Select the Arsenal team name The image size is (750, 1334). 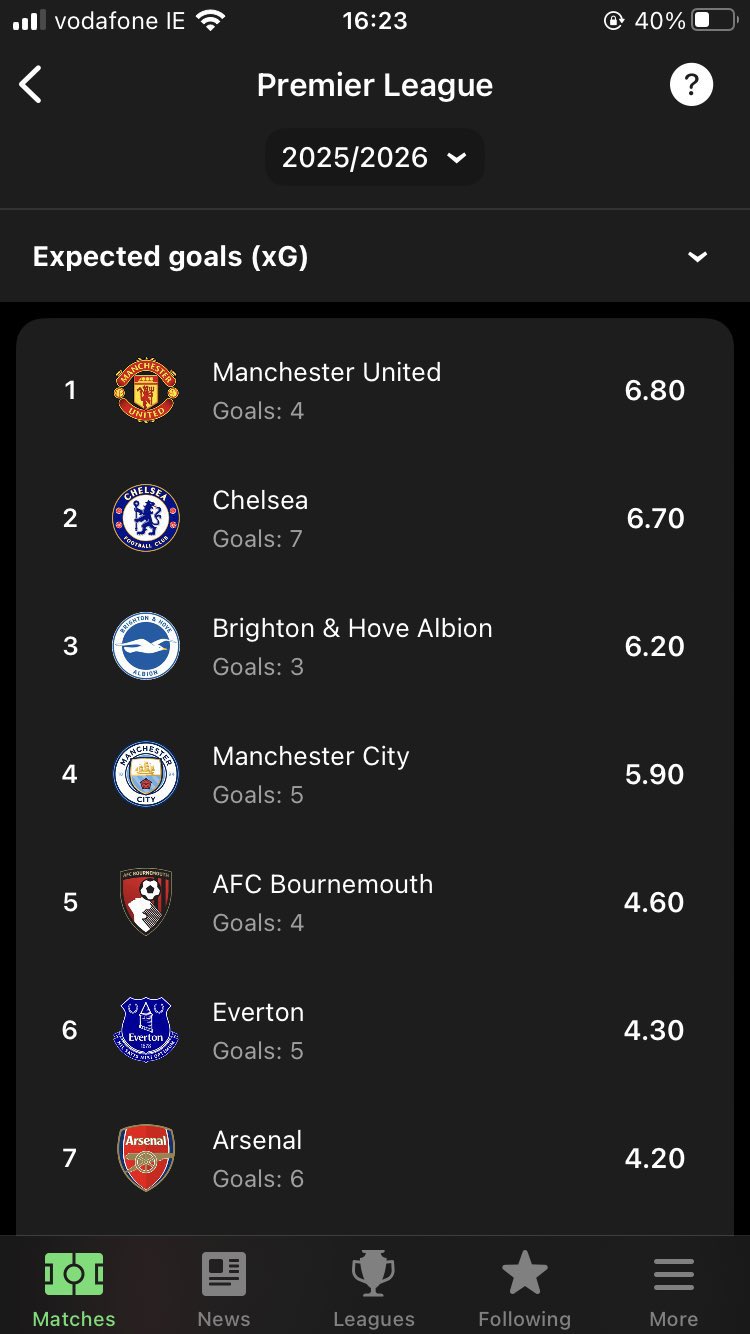(257, 1140)
